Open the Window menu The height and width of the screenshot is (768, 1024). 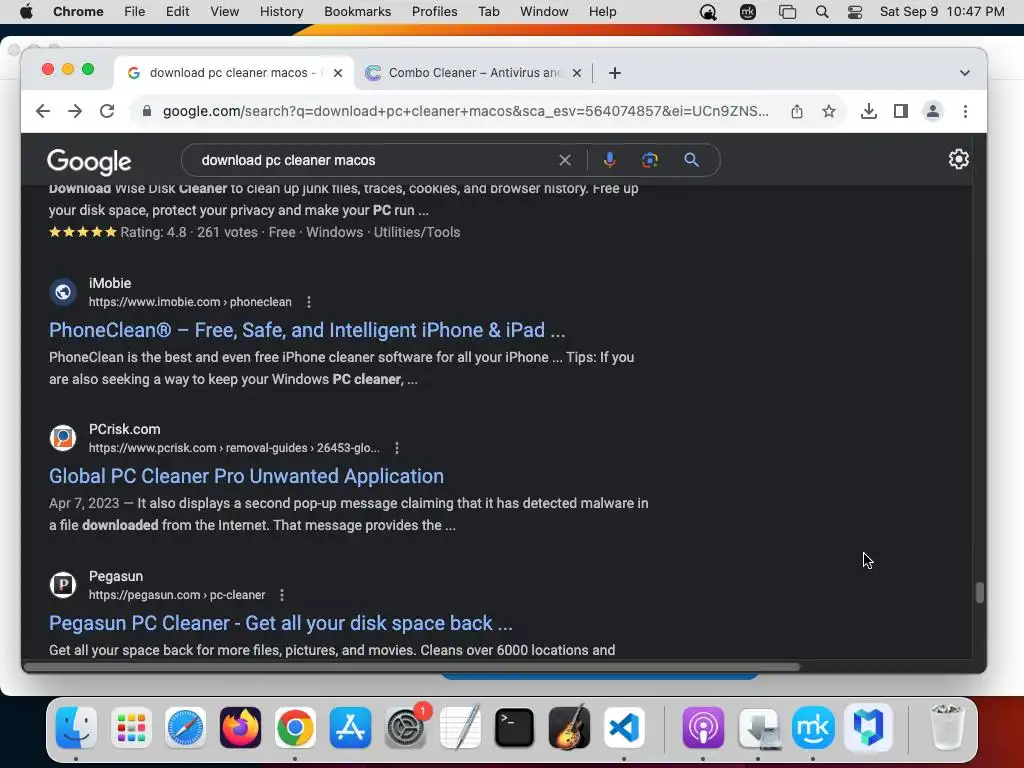click(x=544, y=12)
